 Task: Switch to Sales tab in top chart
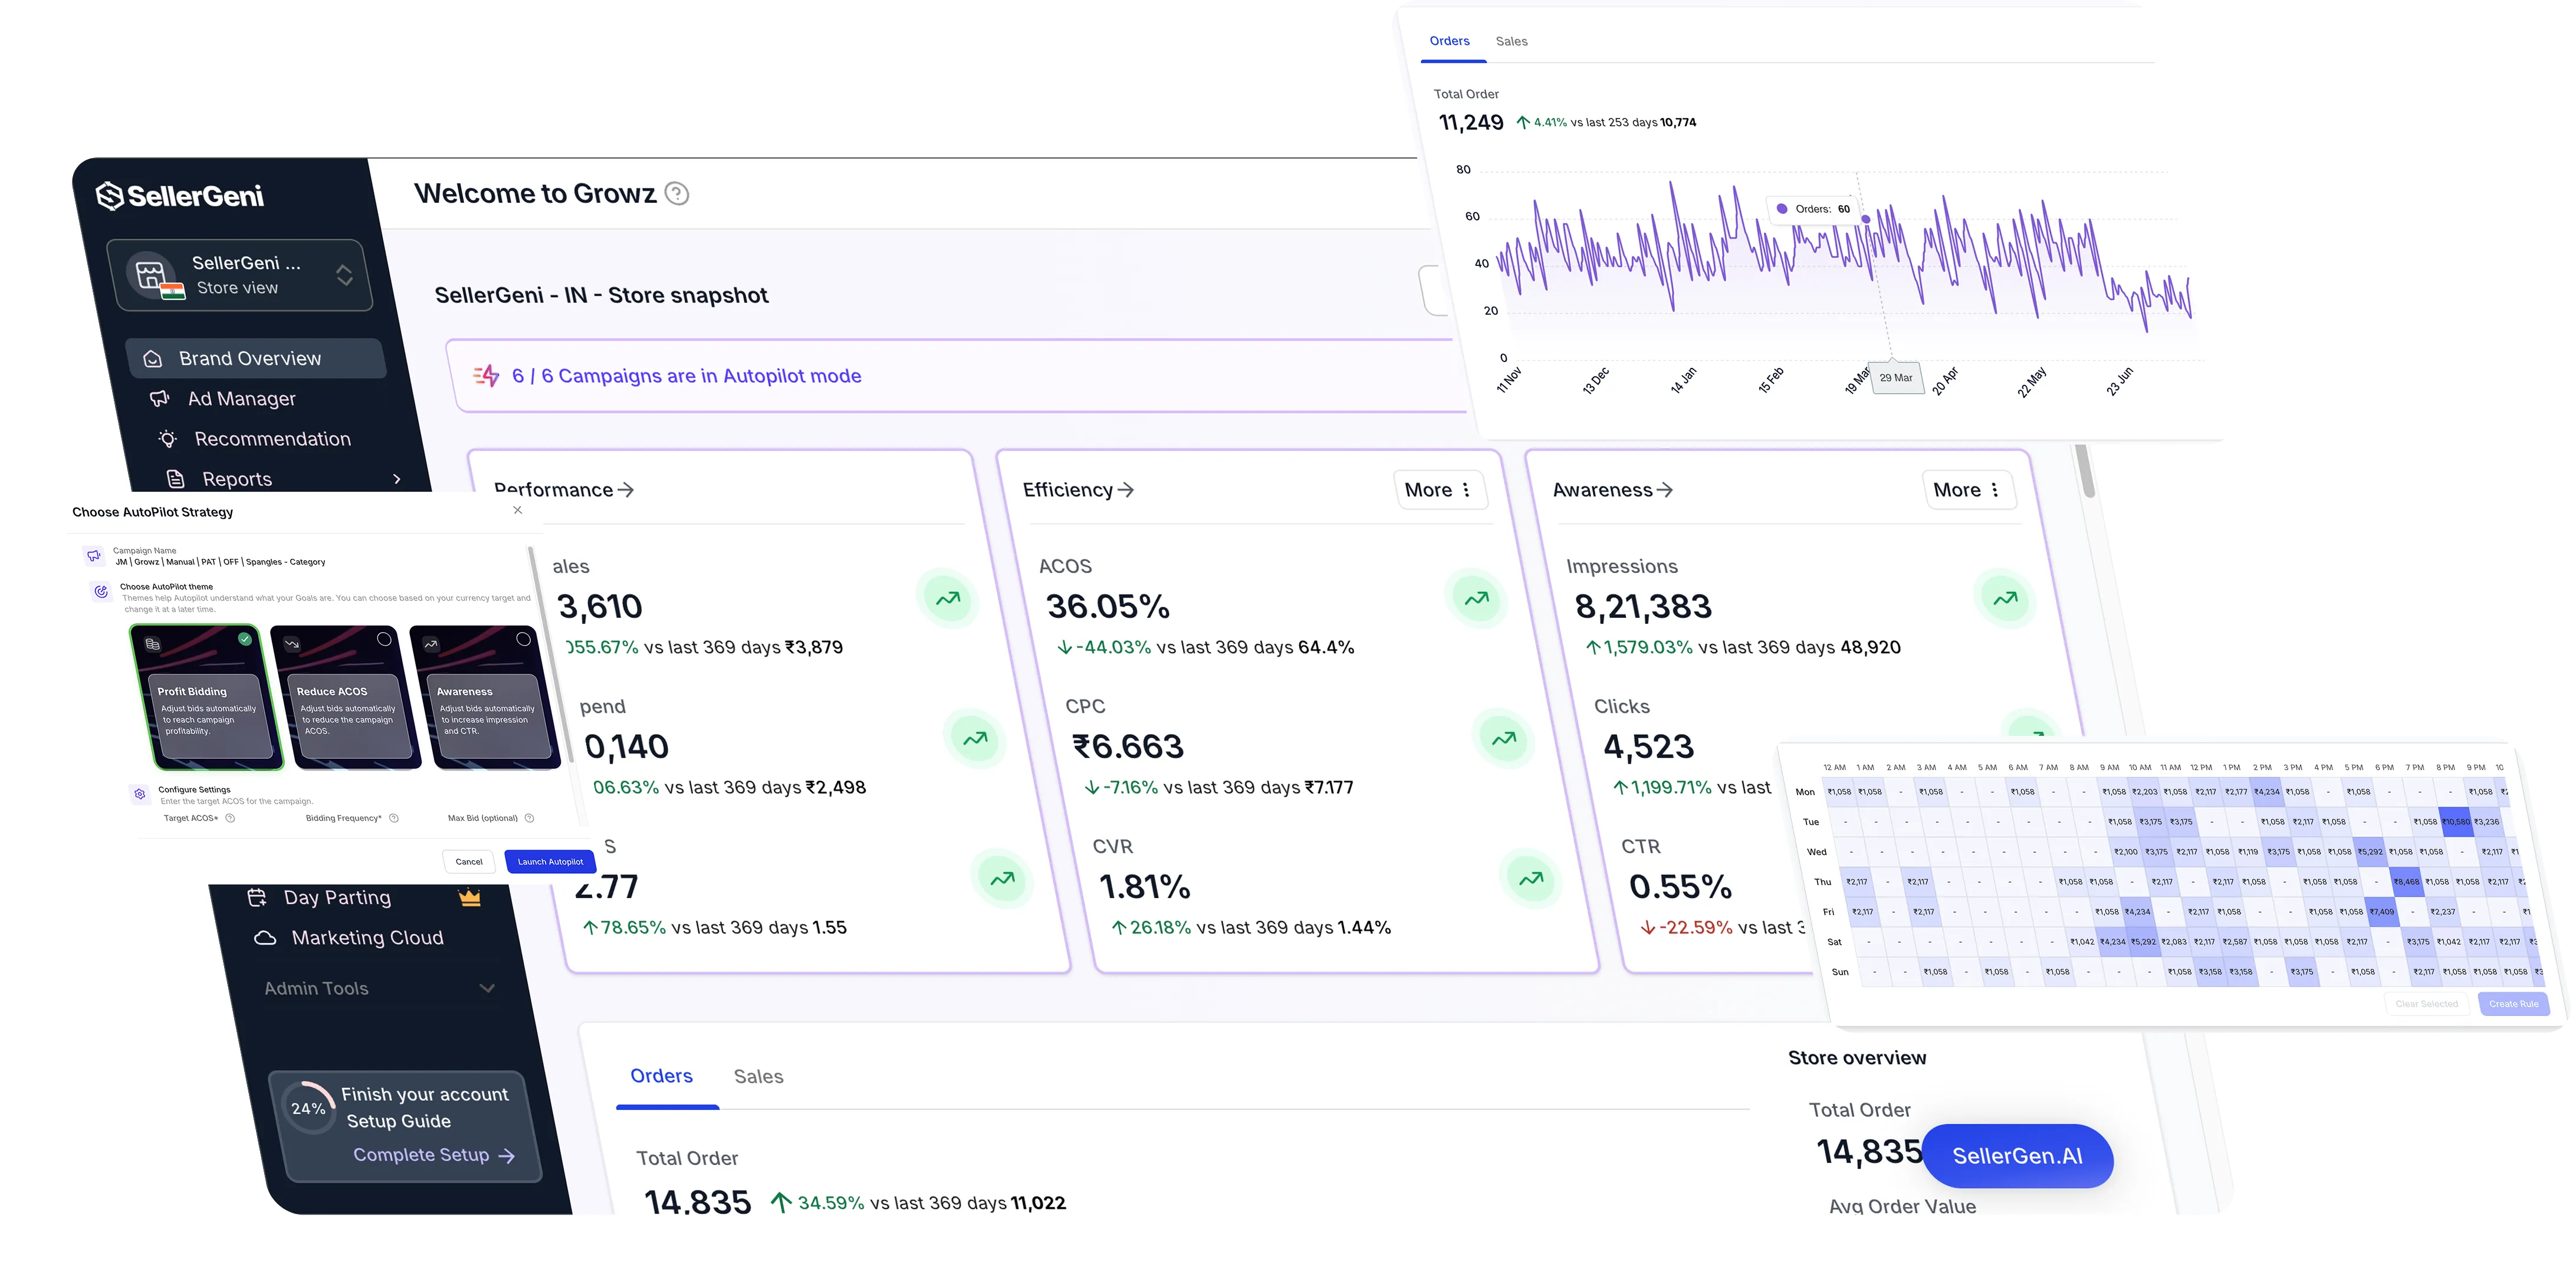[x=1511, y=41]
